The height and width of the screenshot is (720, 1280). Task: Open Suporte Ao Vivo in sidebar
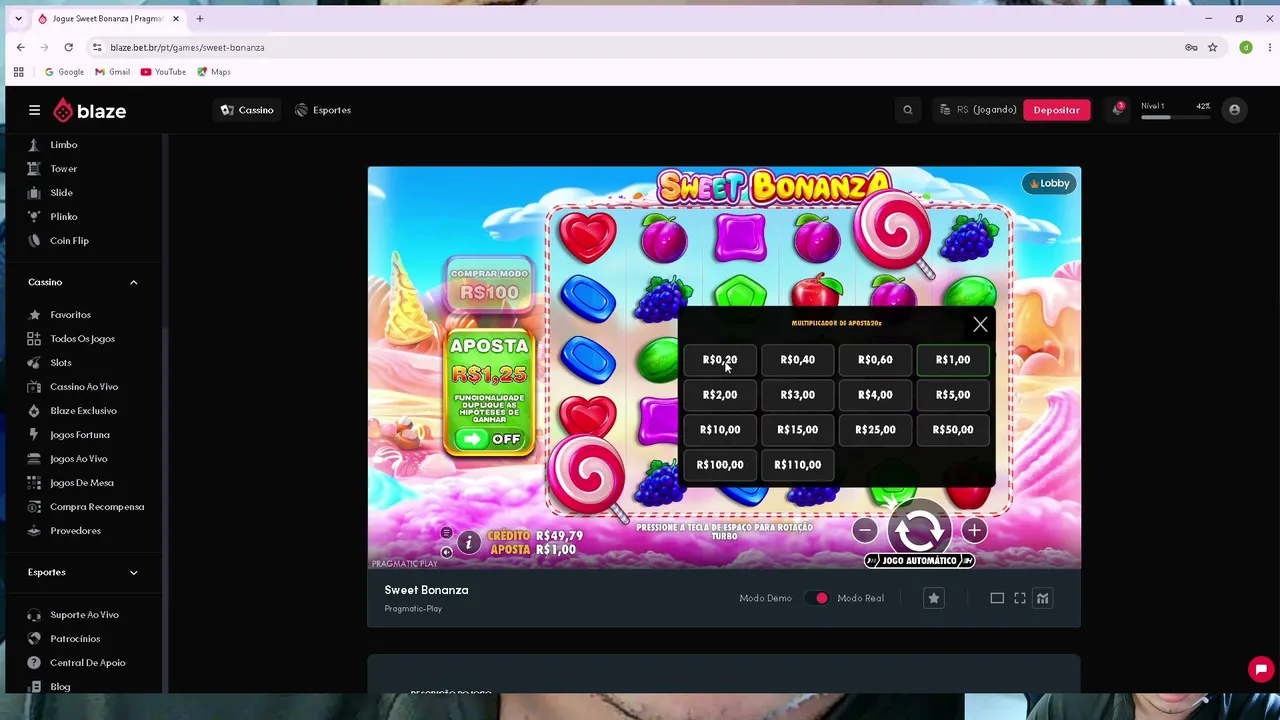click(84, 615)
